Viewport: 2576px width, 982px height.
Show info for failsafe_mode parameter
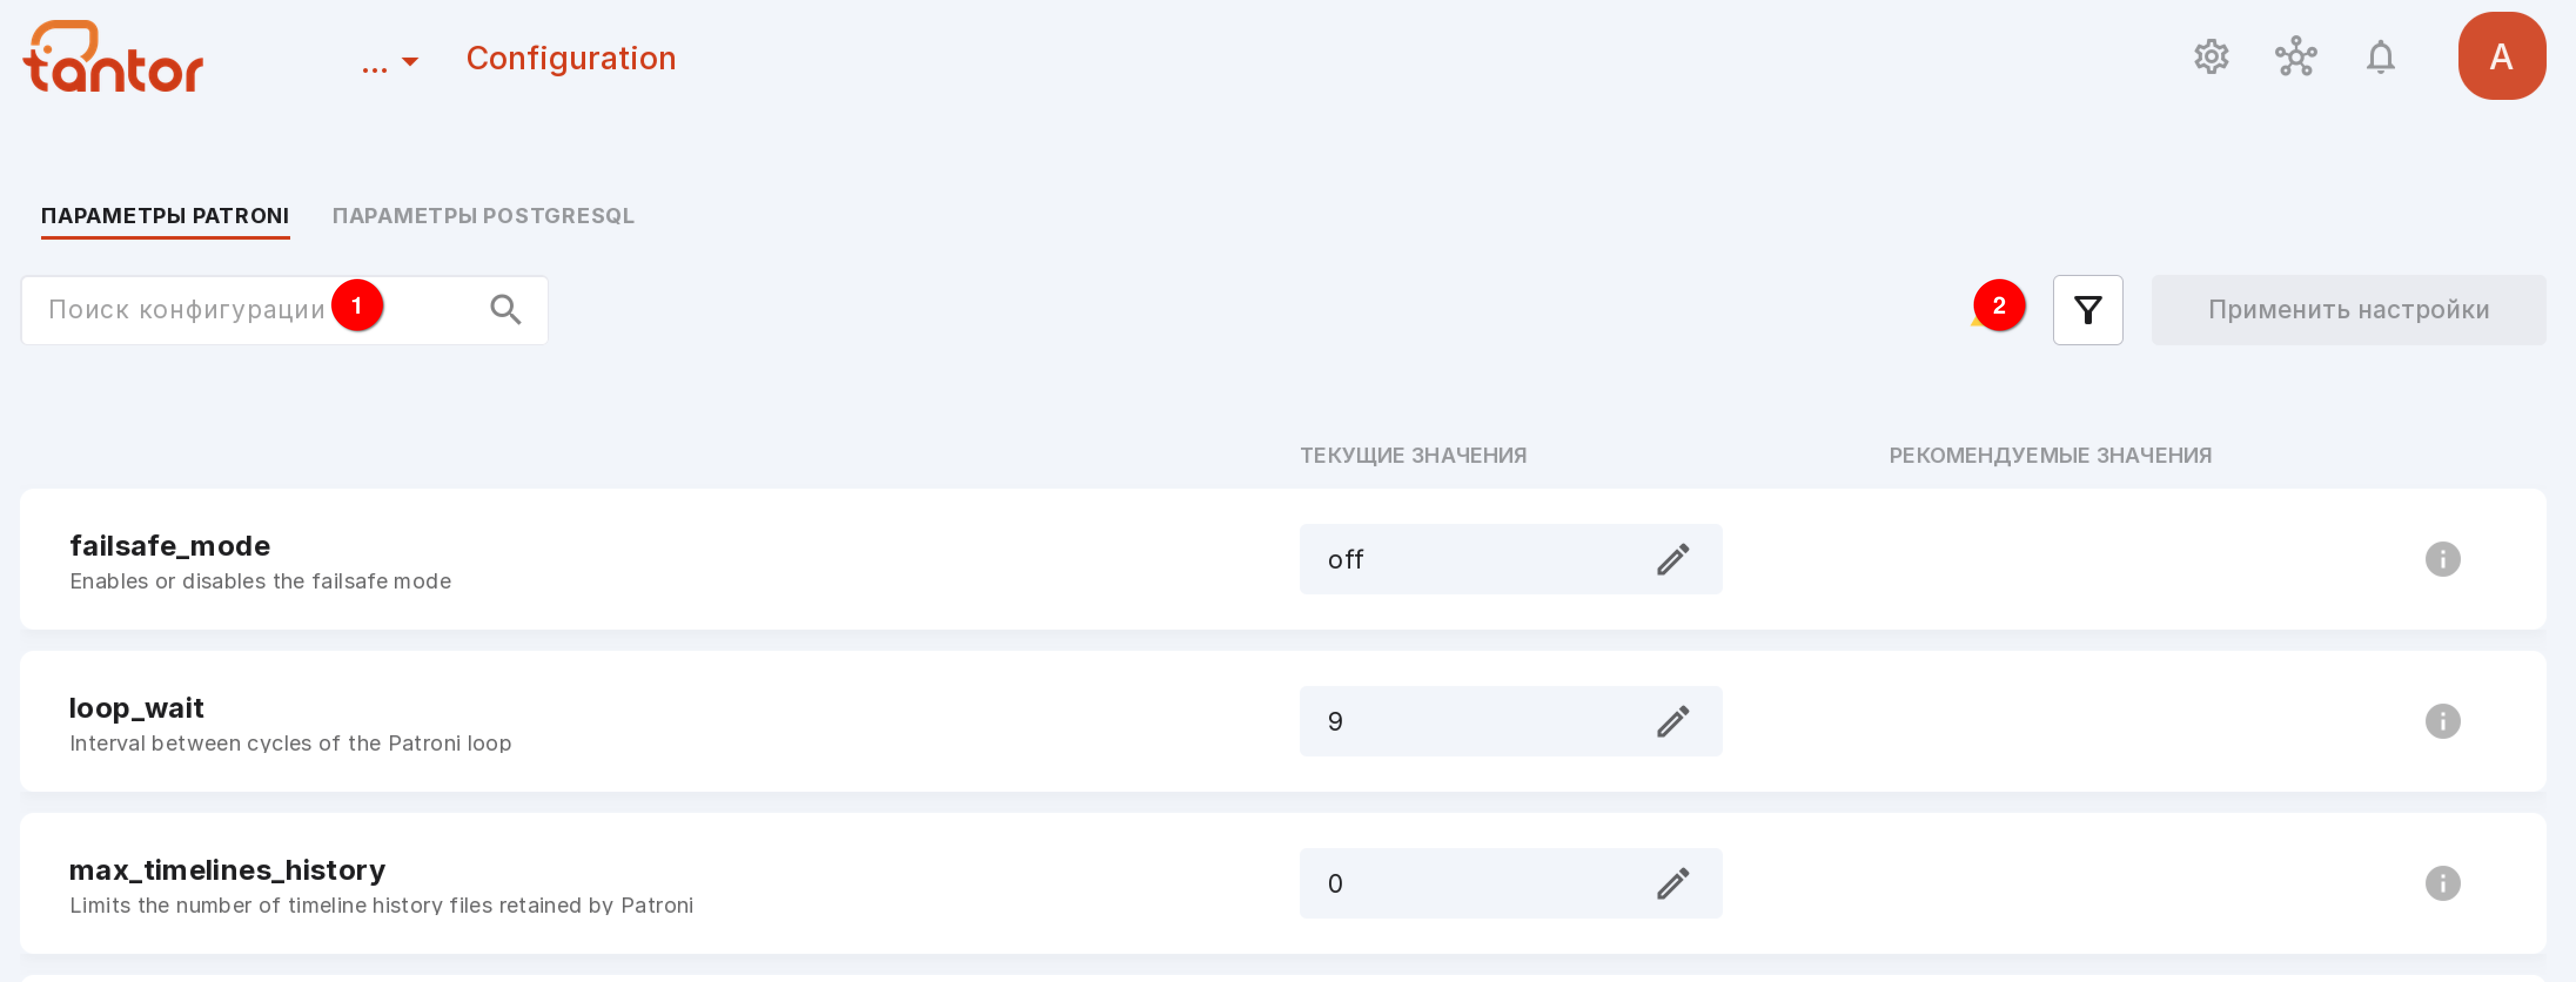pos(2442,559)
